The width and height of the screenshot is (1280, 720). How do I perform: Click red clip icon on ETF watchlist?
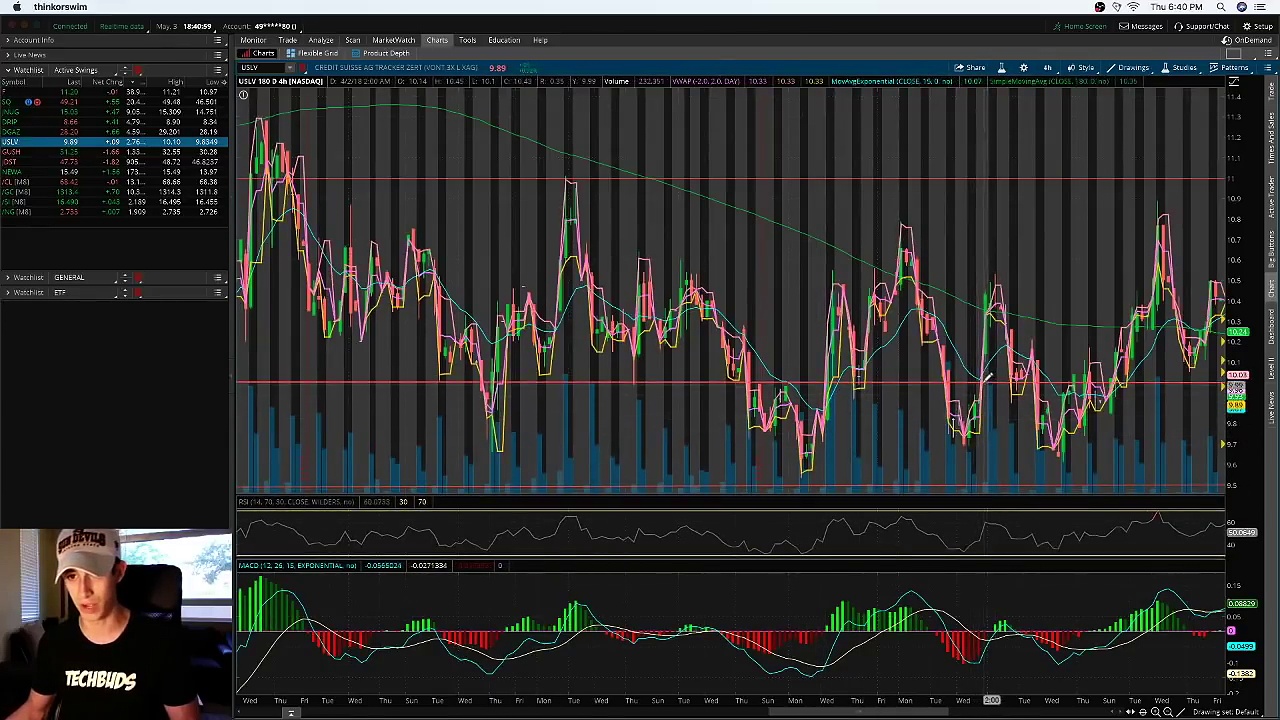(138, 292)
